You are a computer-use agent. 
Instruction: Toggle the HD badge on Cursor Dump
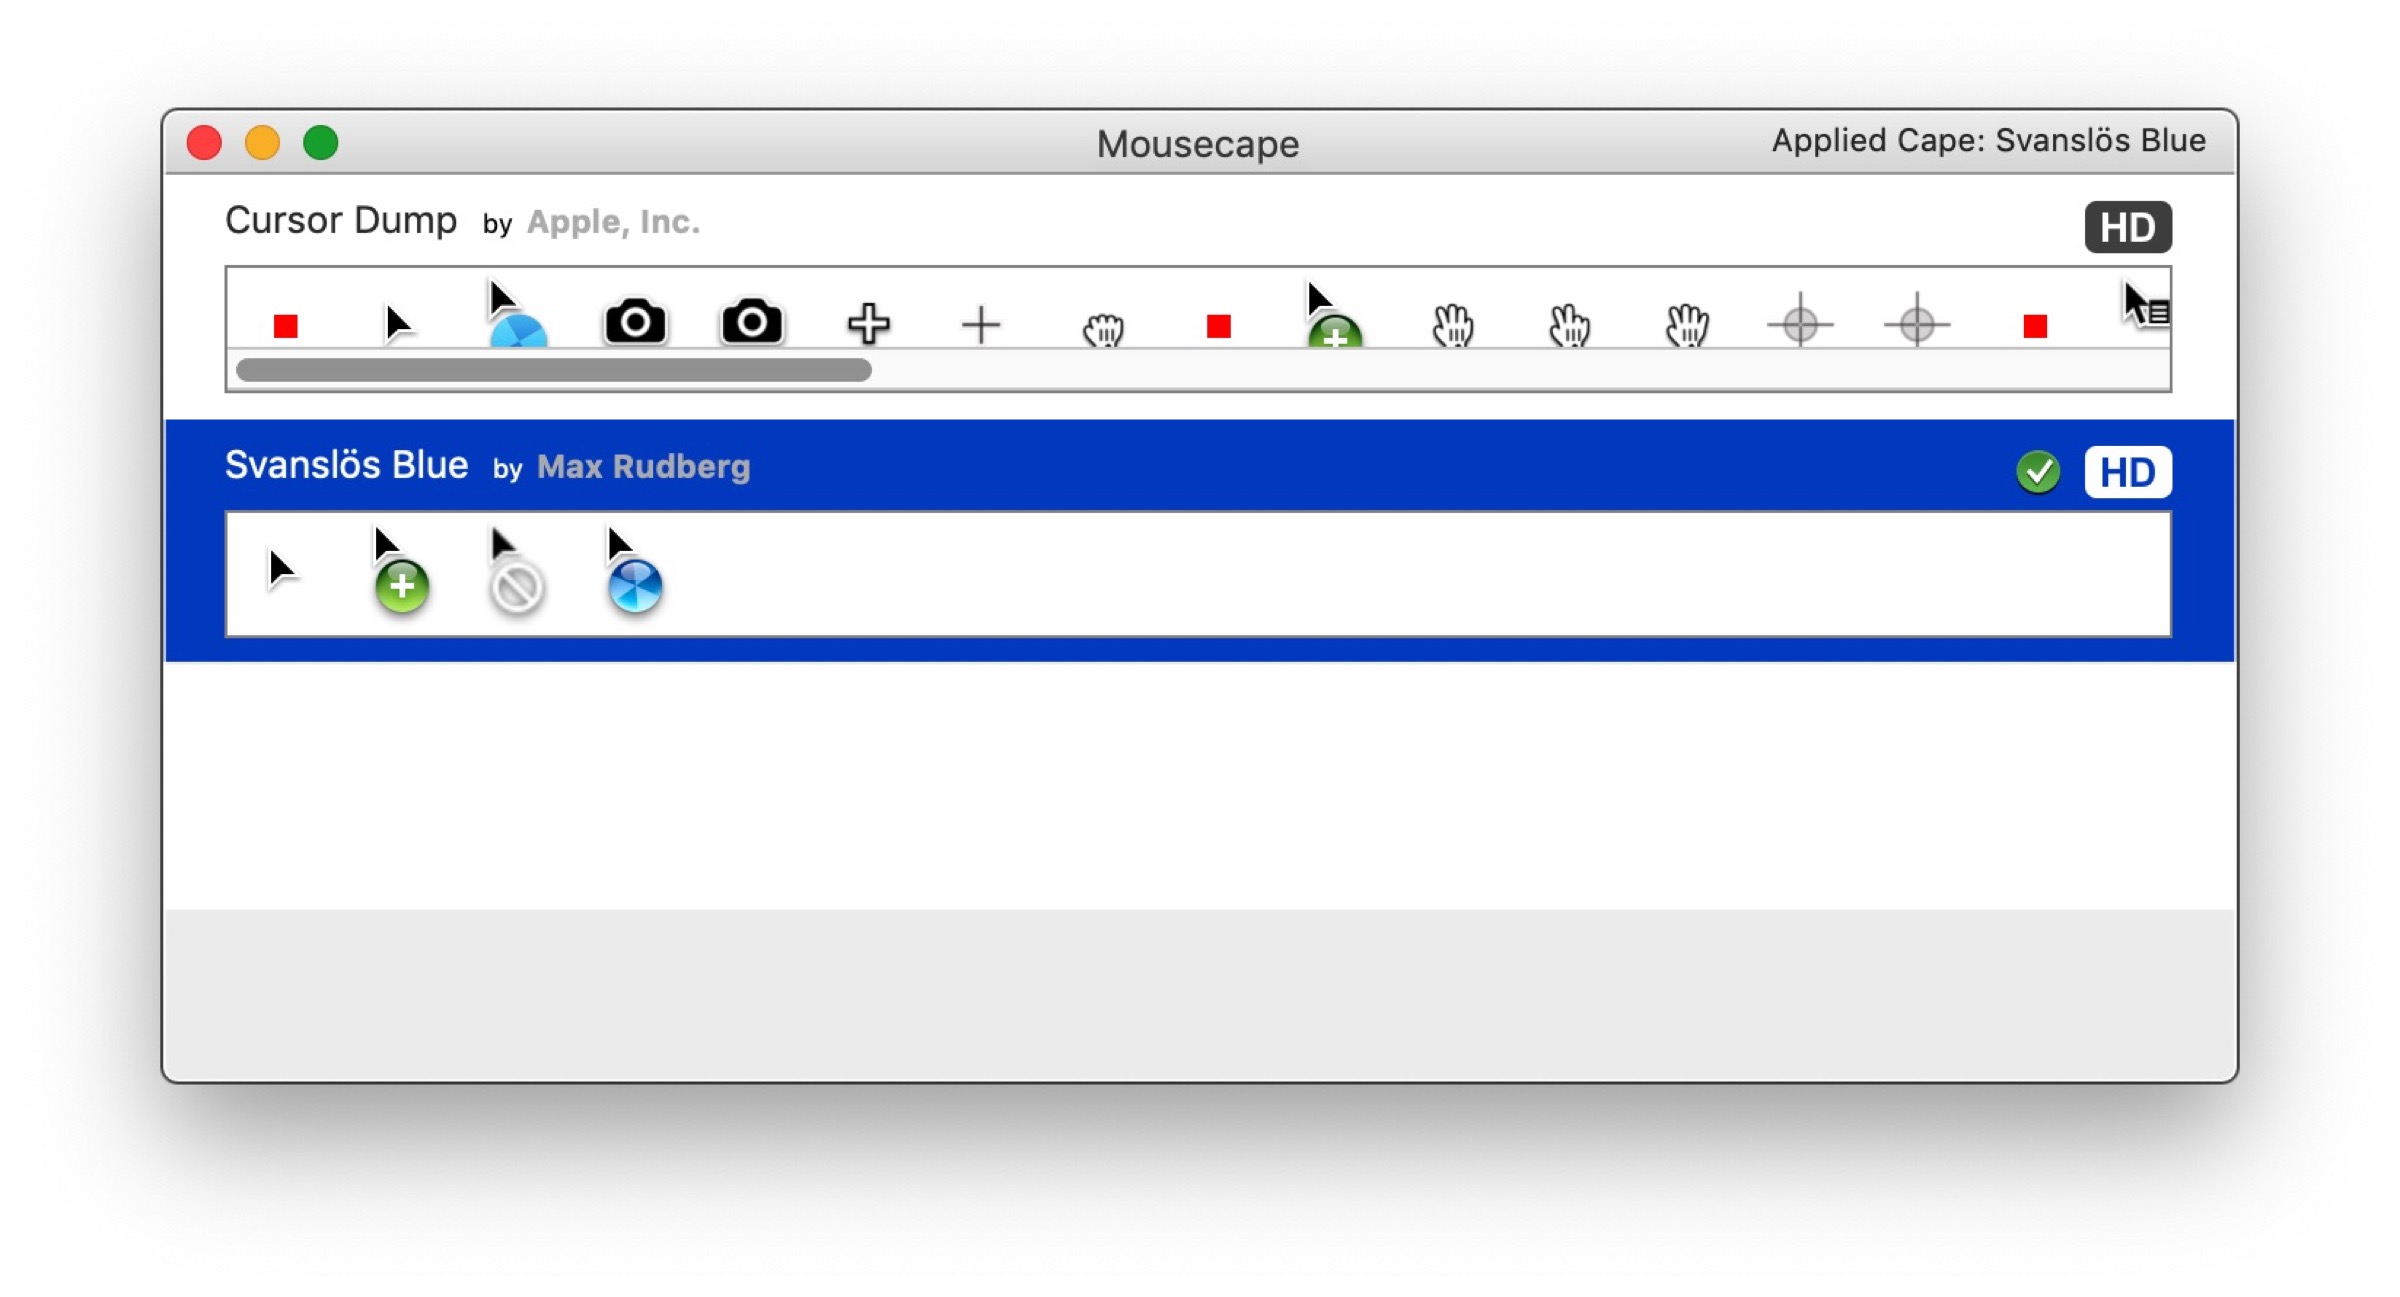coord(2127,227)
